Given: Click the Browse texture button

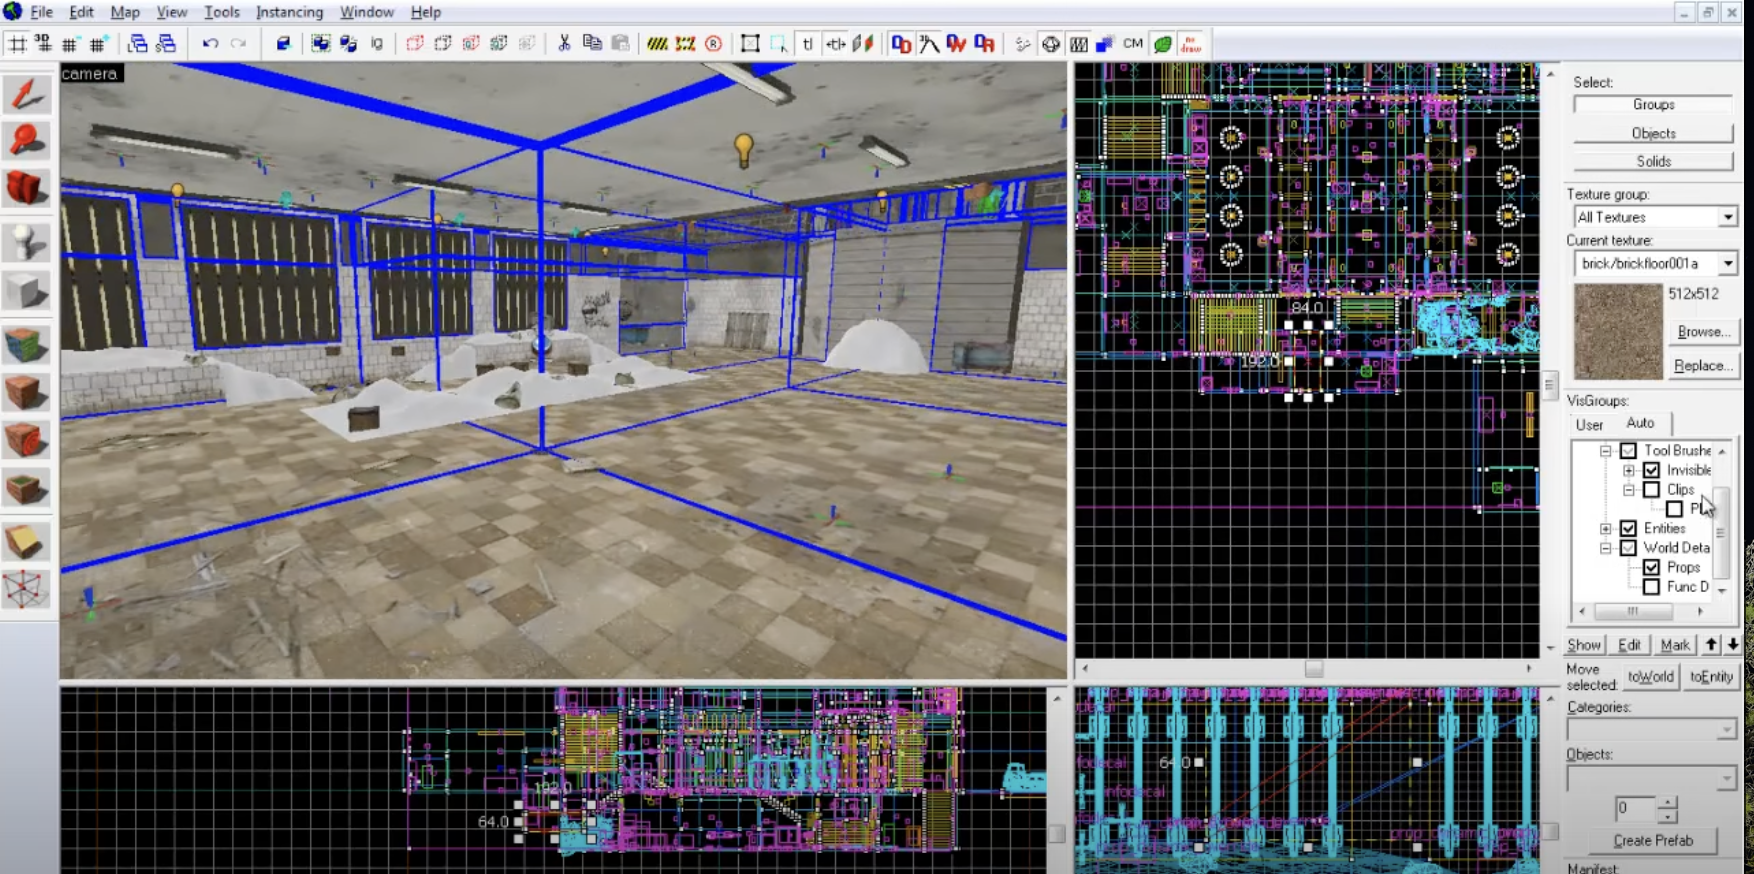Looking at the screenshot, I should (x=1703, y=331).
